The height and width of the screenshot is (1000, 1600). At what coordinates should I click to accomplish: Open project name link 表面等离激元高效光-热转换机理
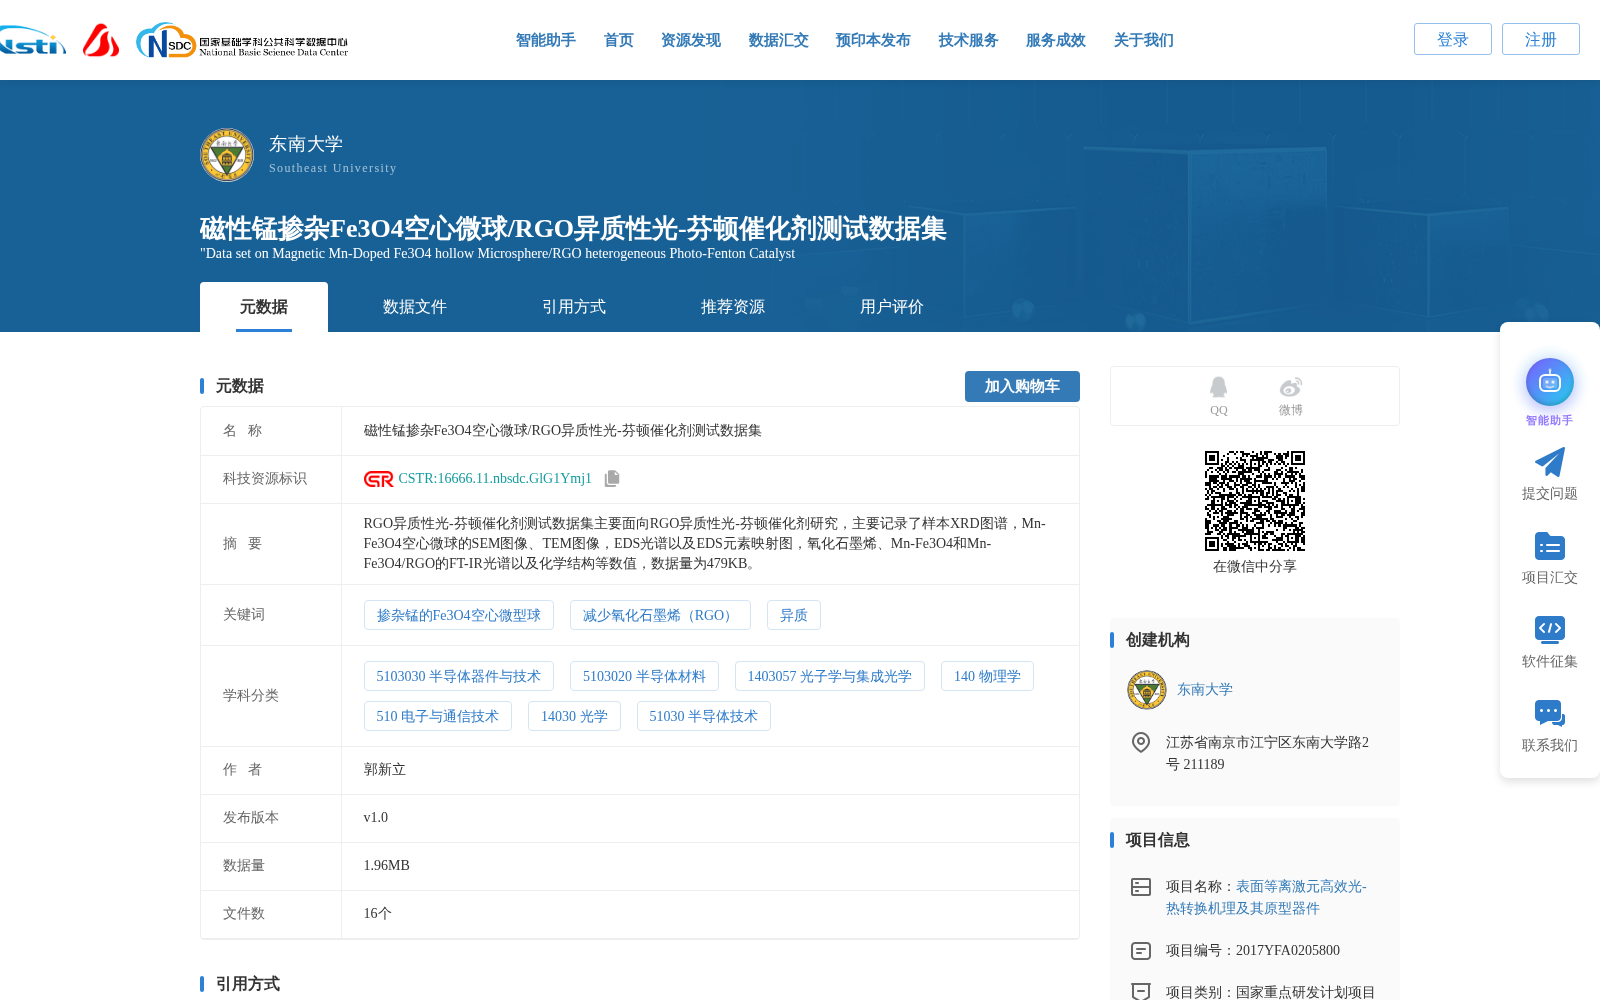[1266, 898]
